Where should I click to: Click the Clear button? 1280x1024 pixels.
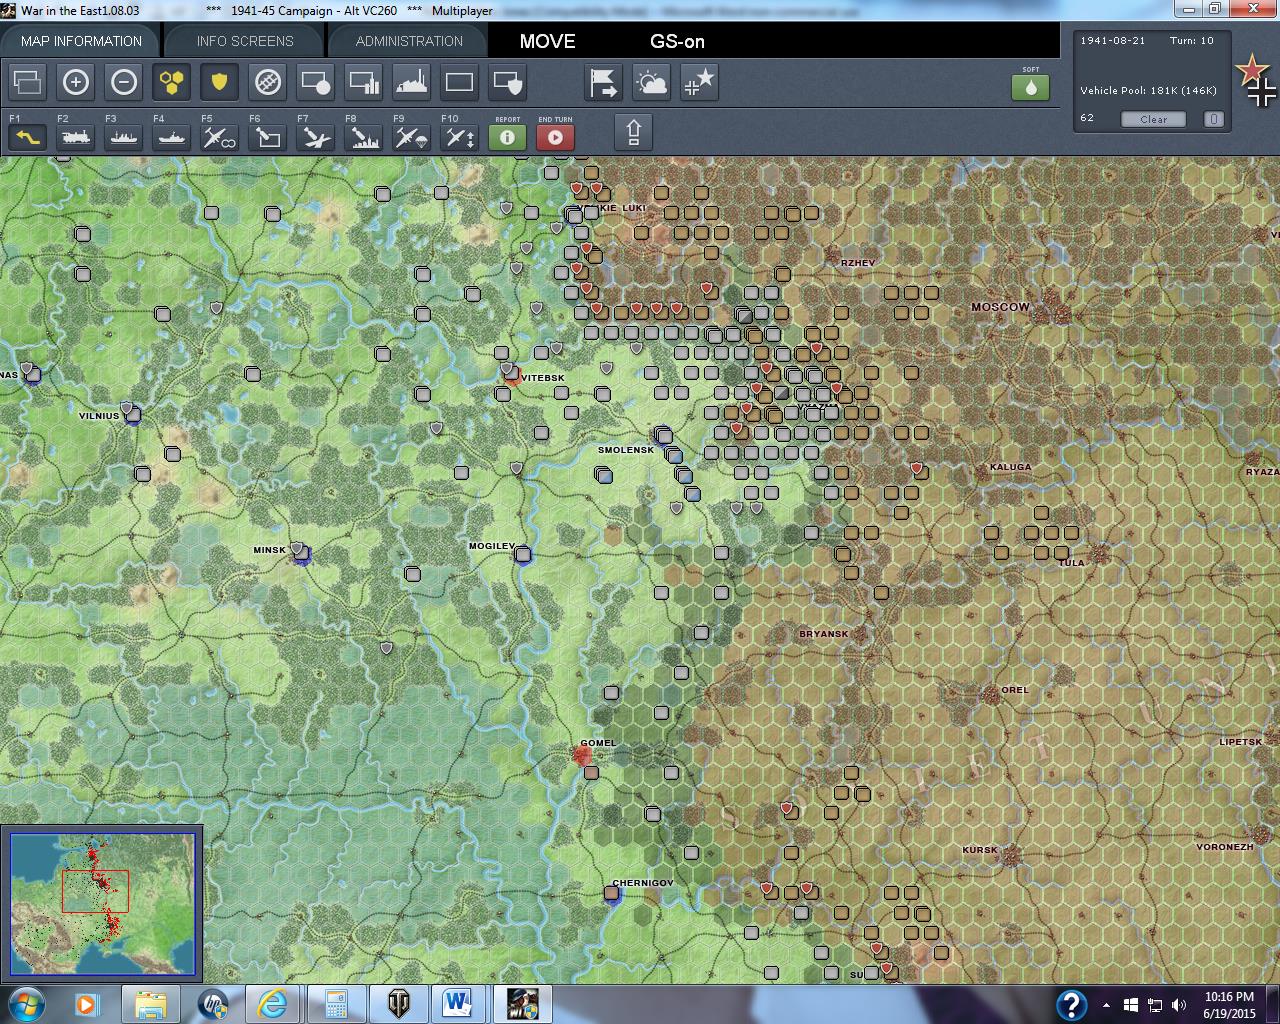(x=1153, y=119)
